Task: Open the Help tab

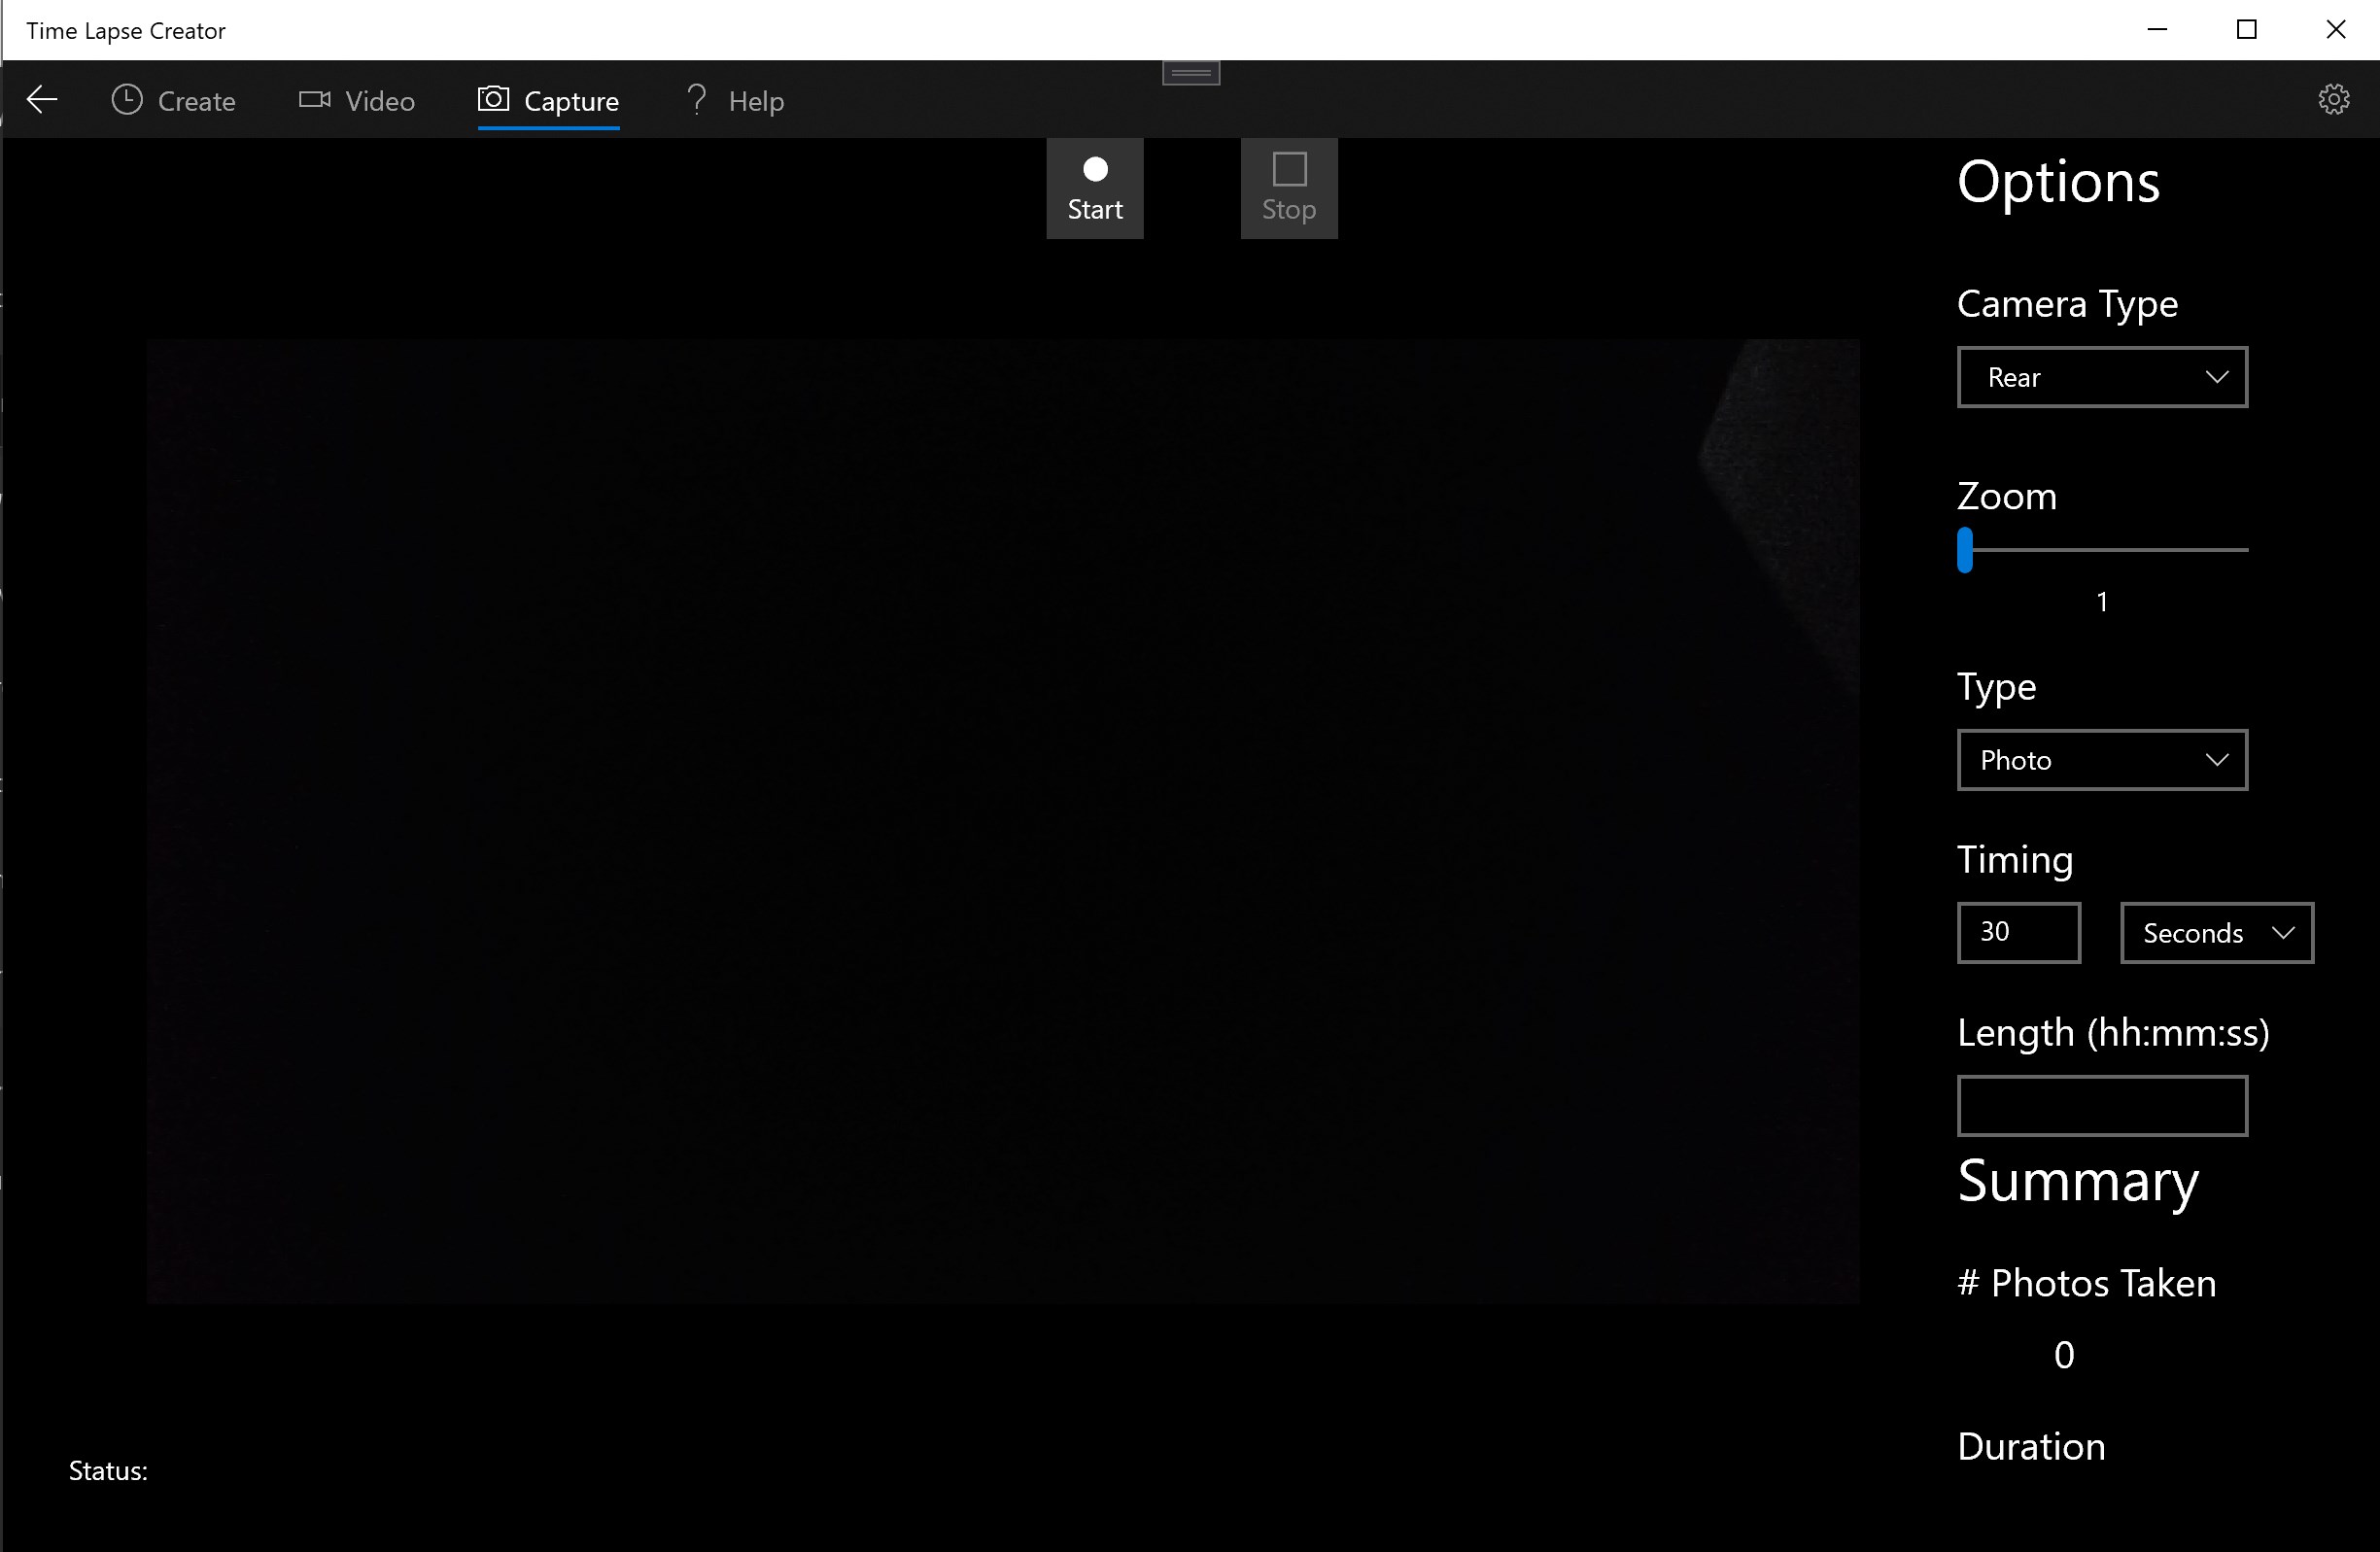Action: coord(755,101)
